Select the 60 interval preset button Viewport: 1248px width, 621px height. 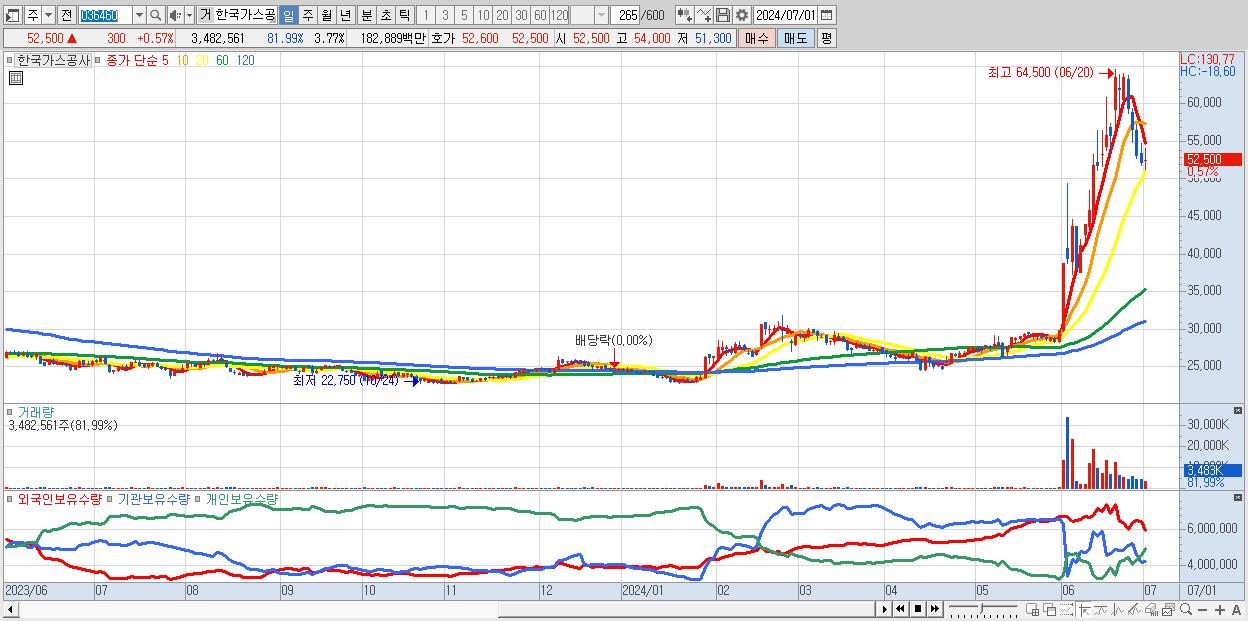pos(540,15)
